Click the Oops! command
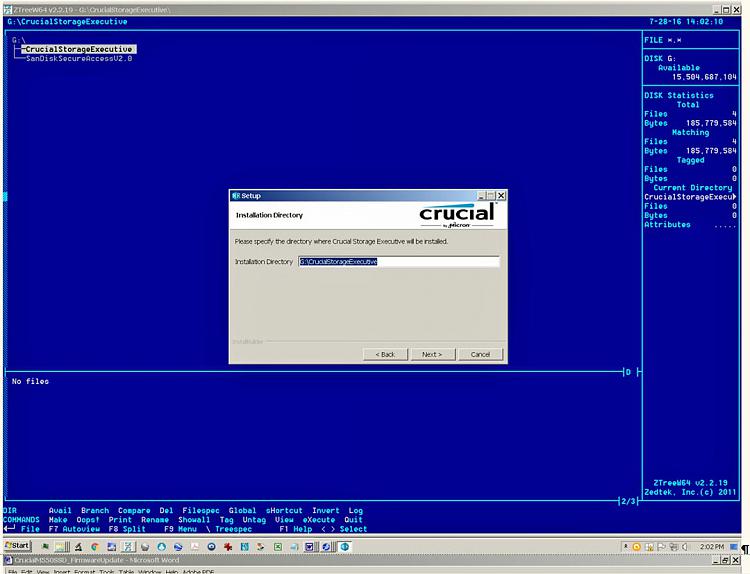Image resolution: width=750 pixels, height=574 pixels. pos(88,520)
